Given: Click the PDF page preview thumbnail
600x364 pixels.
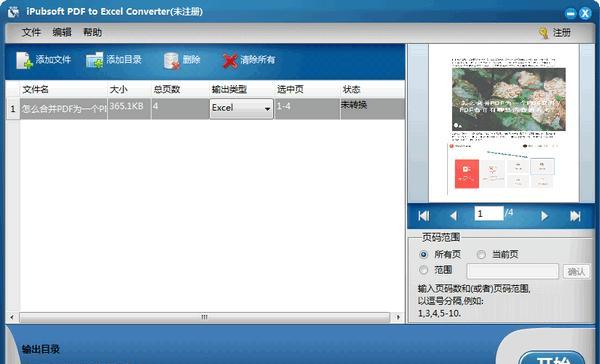Looking at the screenshot, I should tap(504, 123).
